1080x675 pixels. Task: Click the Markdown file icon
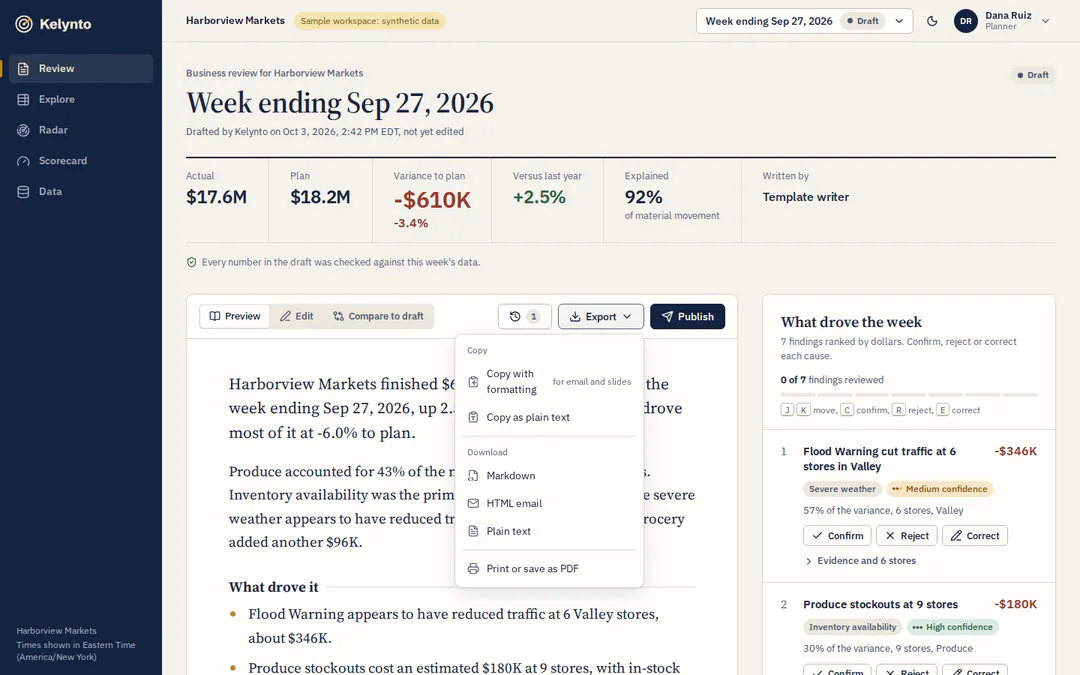coord(473,476)
